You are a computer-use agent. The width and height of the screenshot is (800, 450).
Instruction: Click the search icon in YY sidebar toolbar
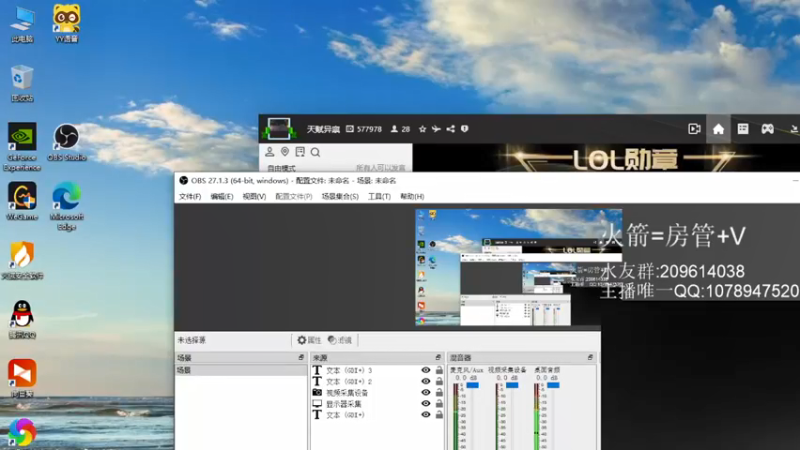tap(315, 152)
